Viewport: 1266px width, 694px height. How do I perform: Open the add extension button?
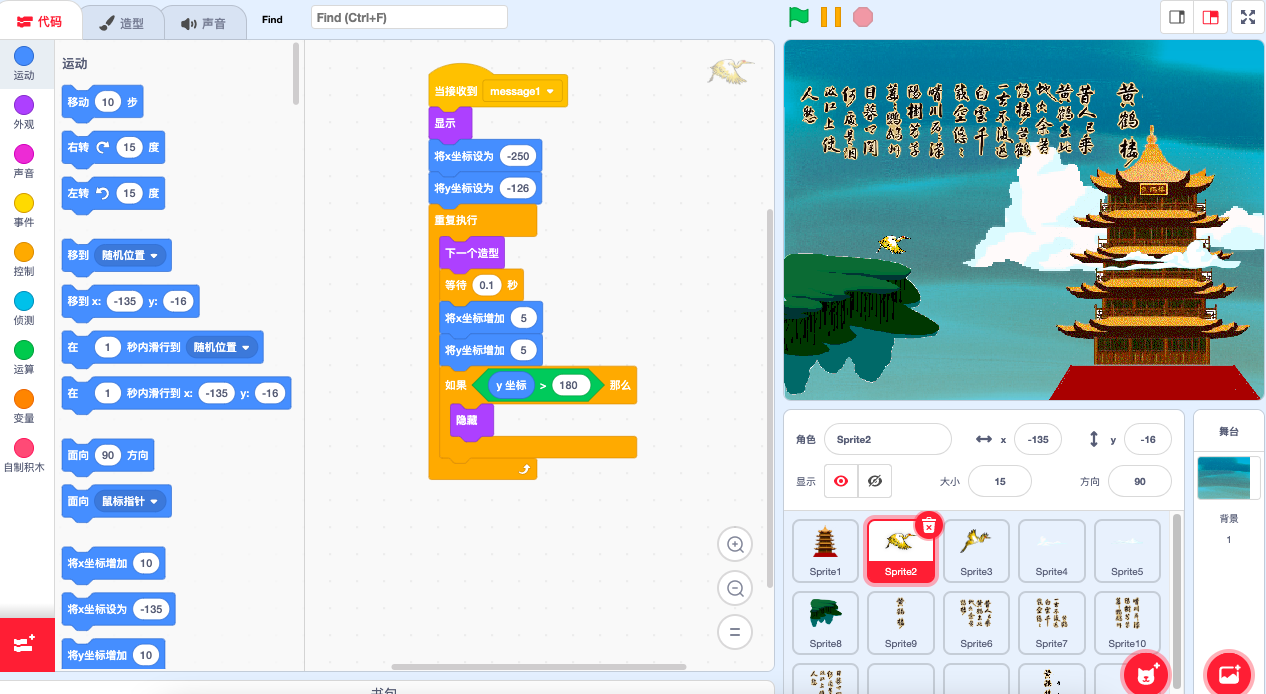(27, 645)
